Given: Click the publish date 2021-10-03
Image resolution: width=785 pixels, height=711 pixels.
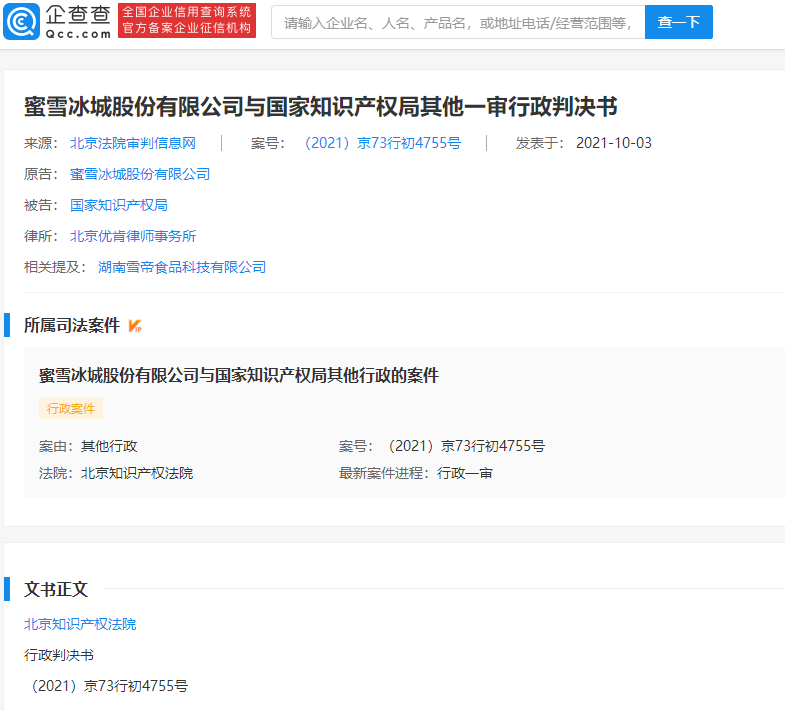Looking at the screenshot, I should 613,143.
